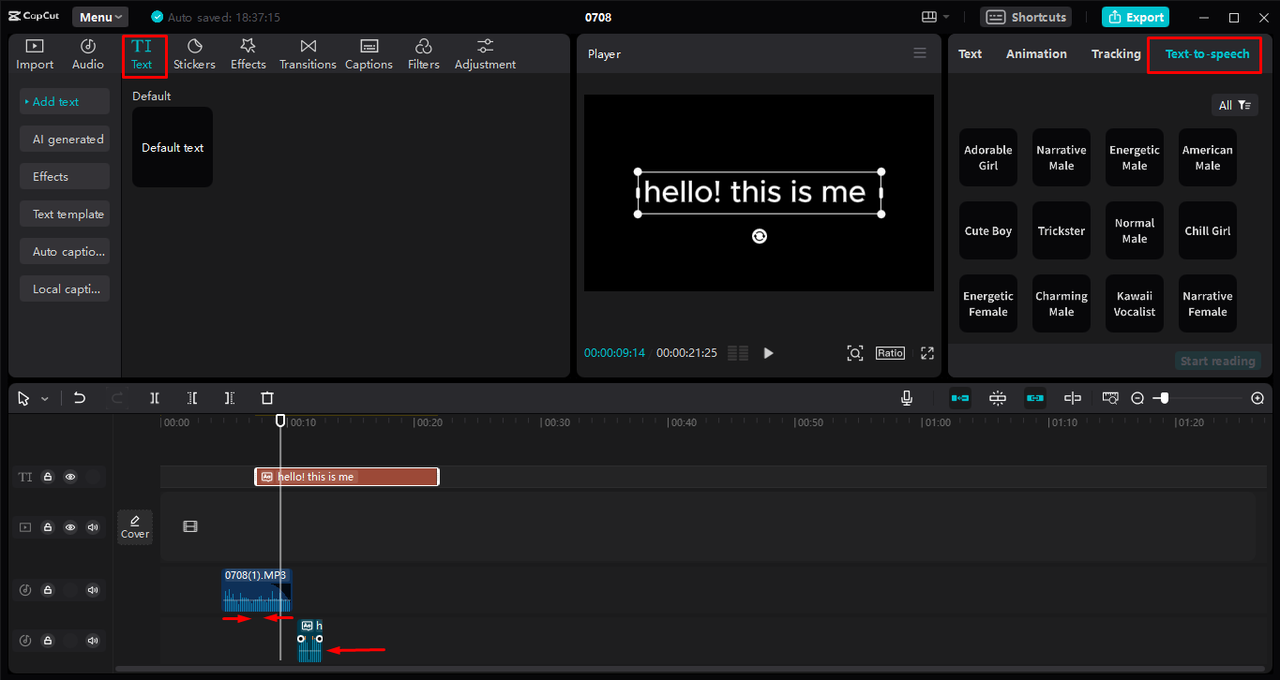The height and width of the screenshot is (680, 1280).
Task: Toggle main track magnet in timeline toolbar
Action: pos(960,398)
